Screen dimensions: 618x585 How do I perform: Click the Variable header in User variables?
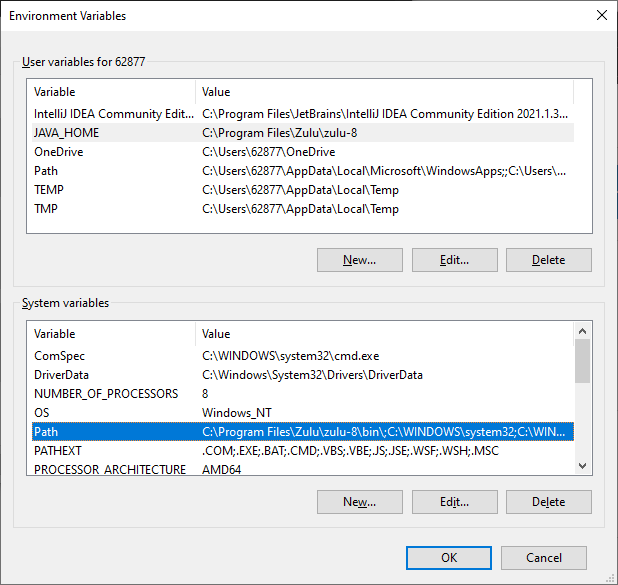point(114,92)
